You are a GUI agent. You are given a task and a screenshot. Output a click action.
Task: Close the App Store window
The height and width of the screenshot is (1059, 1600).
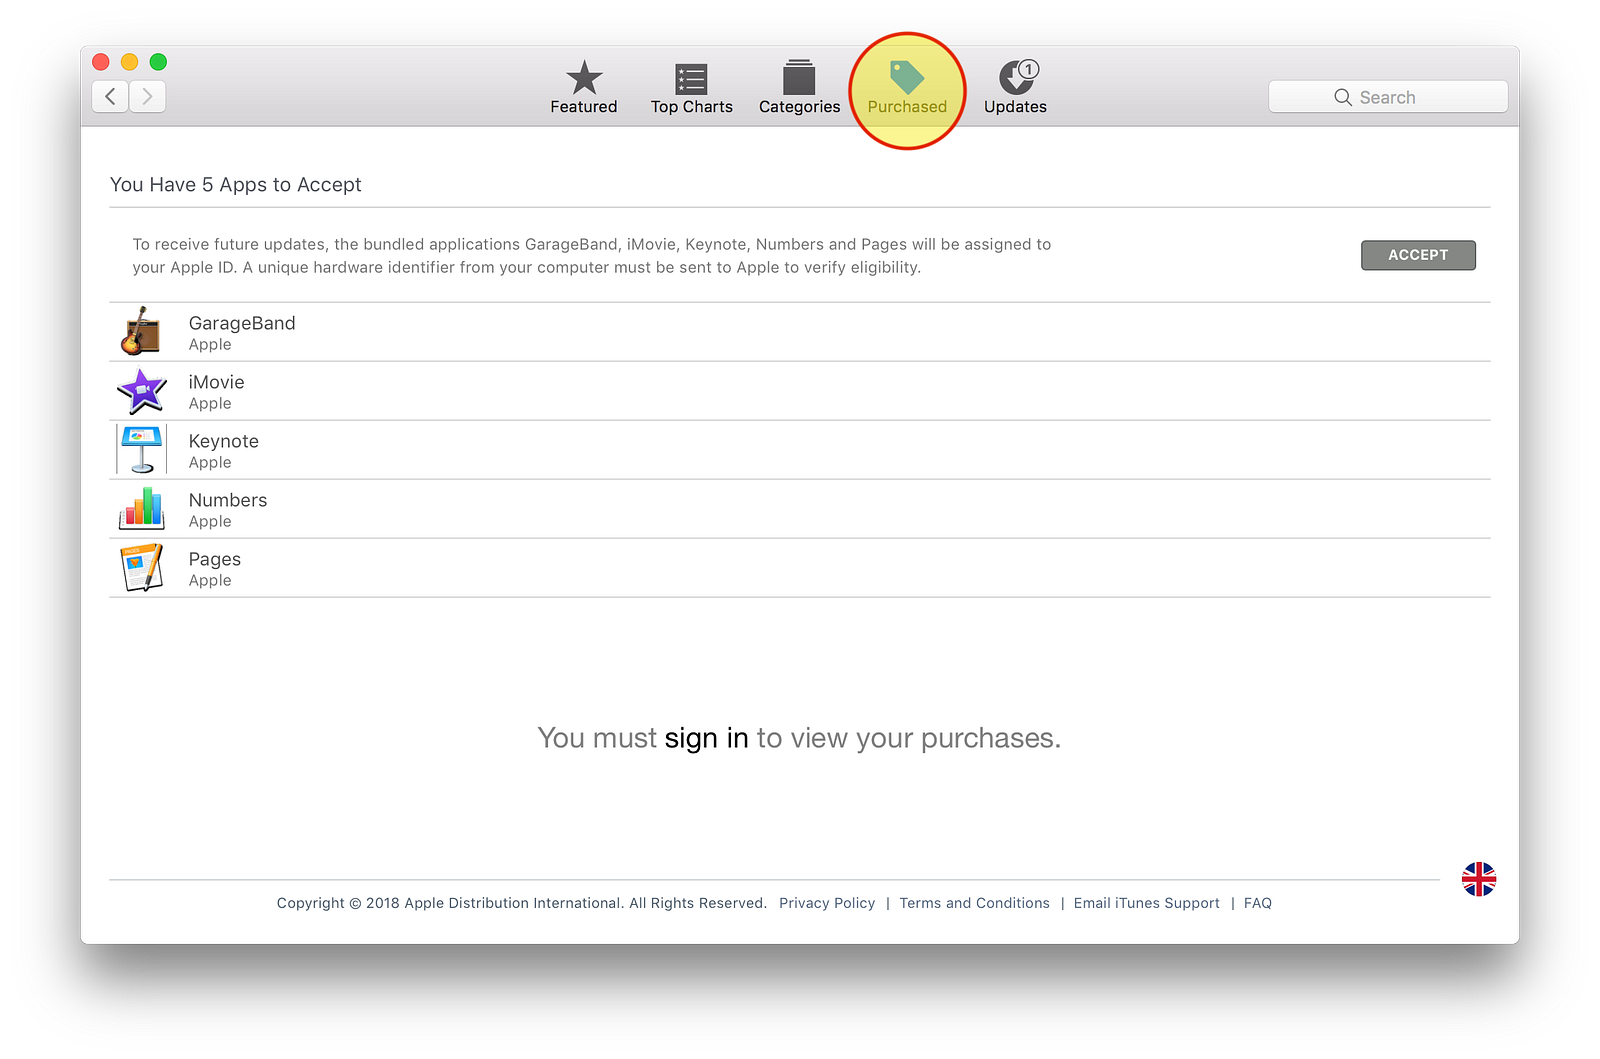pyautogui.click(x=101, y=62)
